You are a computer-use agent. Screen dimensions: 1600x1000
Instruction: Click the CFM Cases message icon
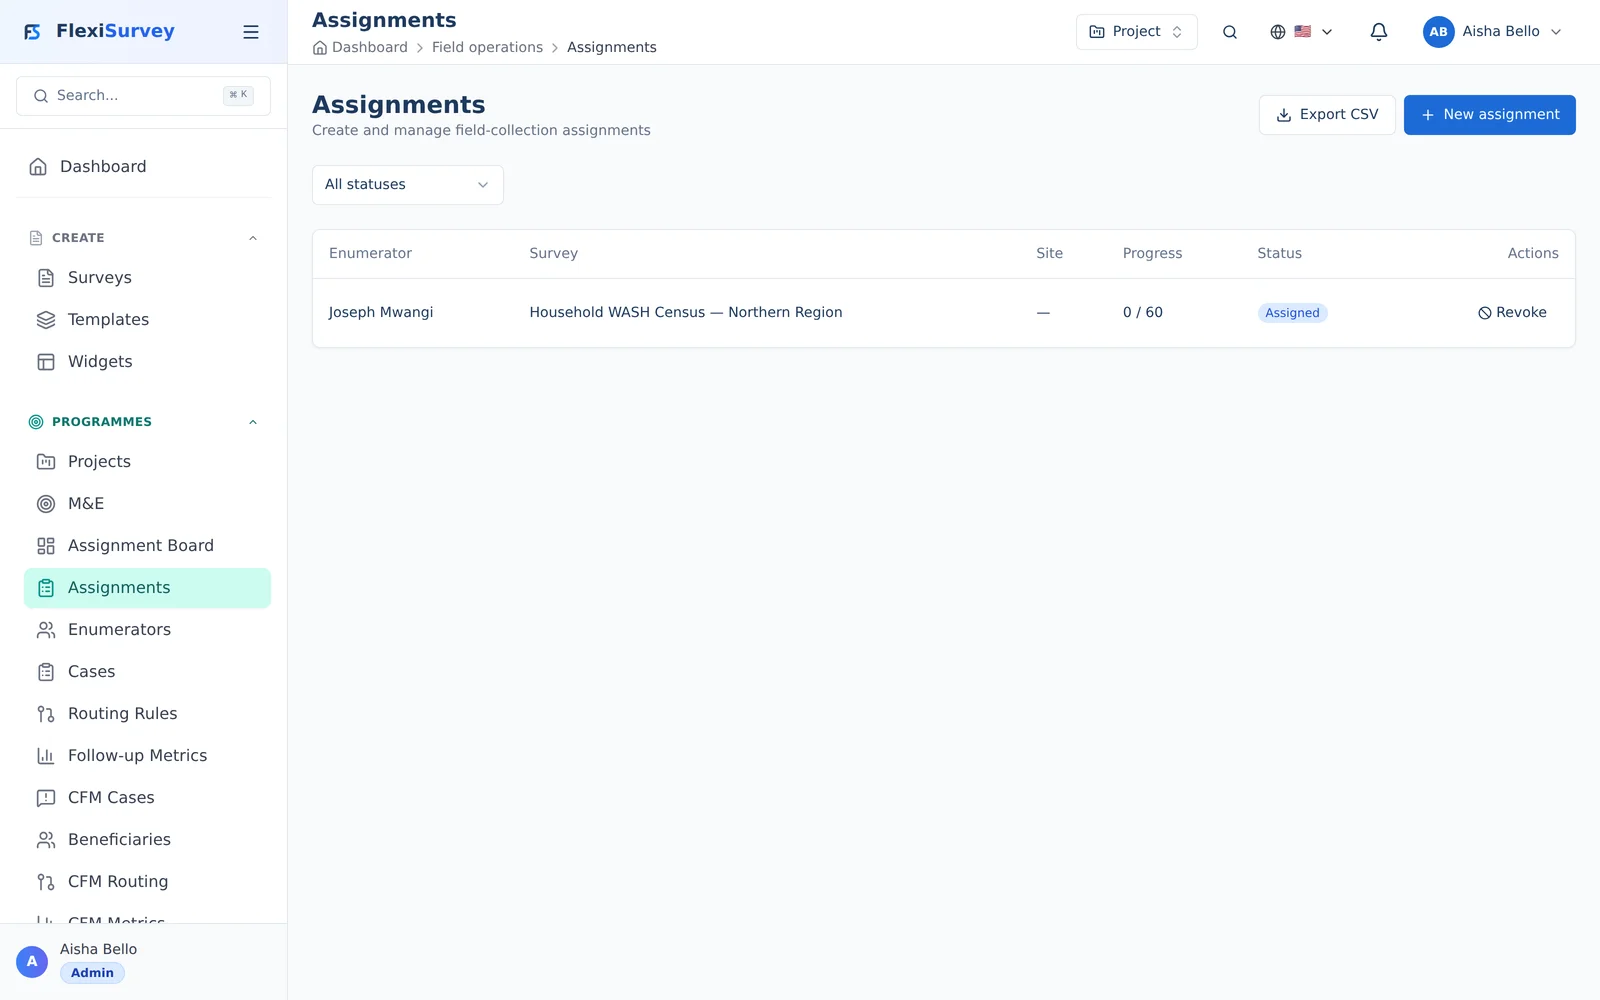[46, 798]
